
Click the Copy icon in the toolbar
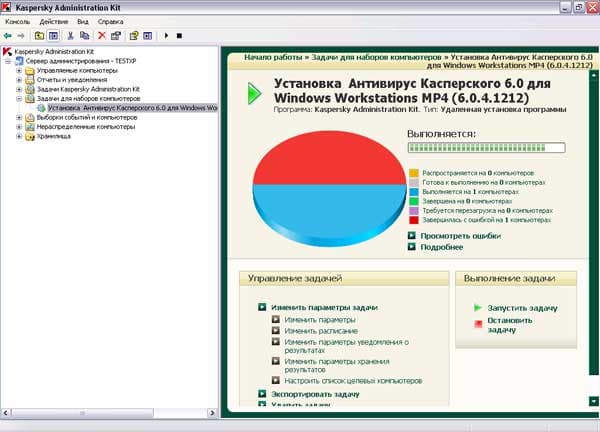click(x=85, y=36)
